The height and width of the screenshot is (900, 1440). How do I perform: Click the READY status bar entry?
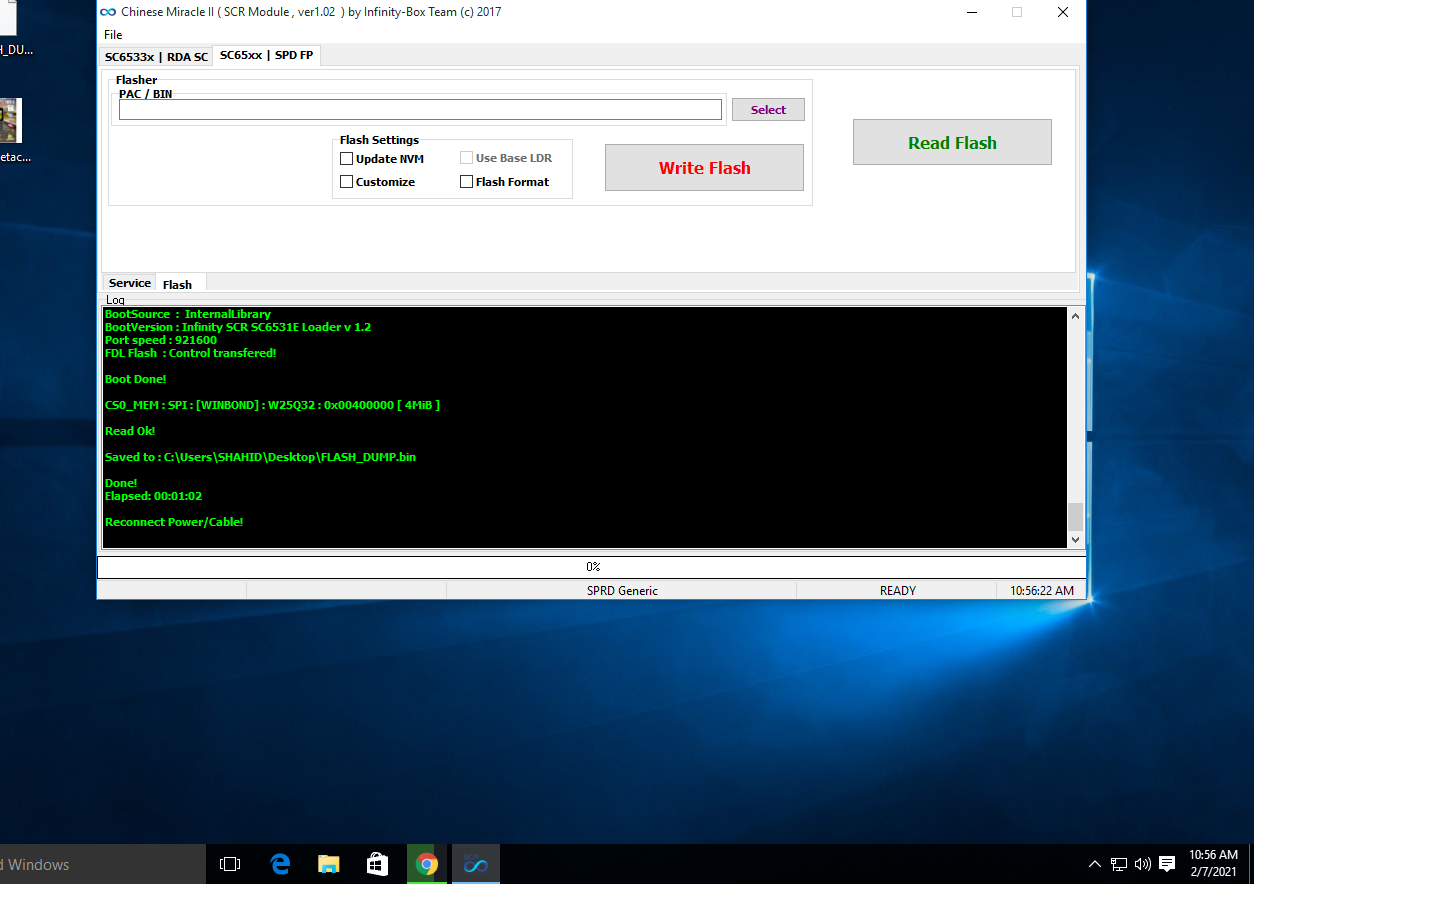pos(897,591)
